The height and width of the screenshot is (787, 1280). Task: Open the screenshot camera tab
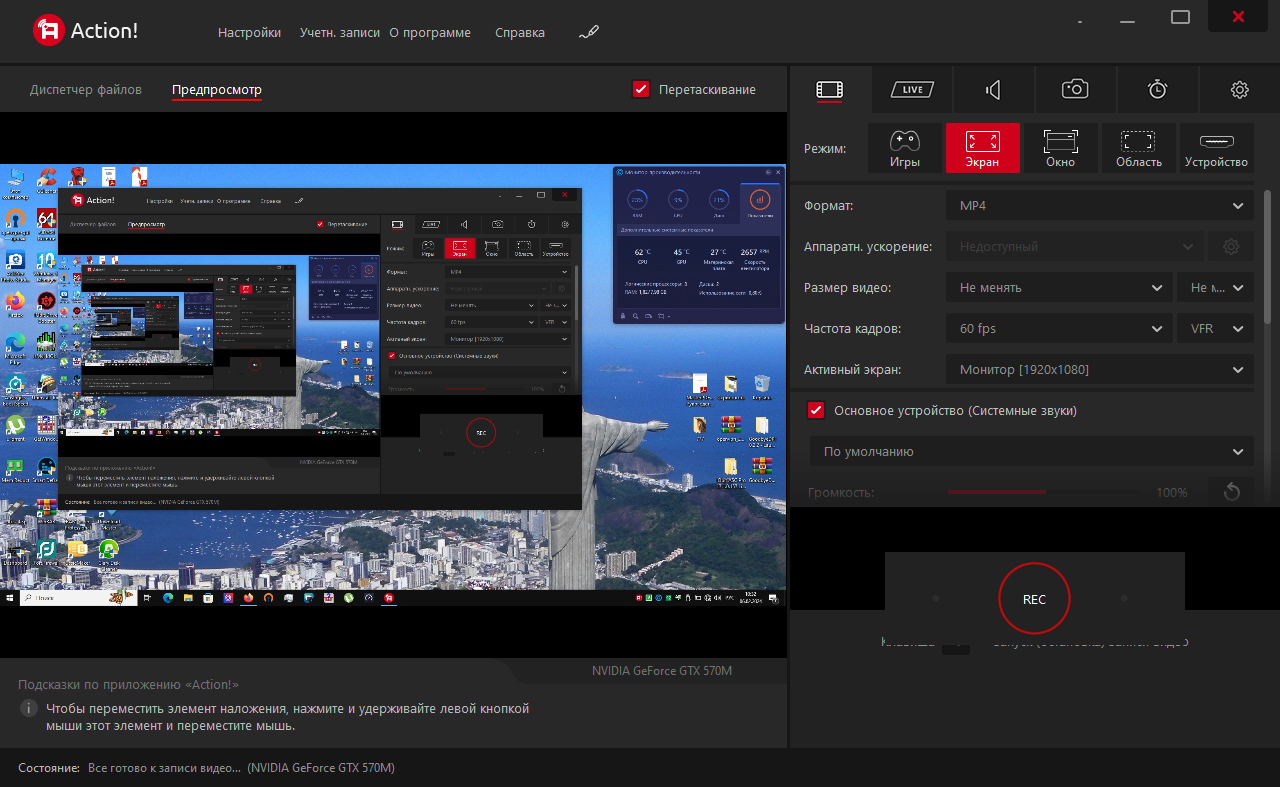[1075, 89]
